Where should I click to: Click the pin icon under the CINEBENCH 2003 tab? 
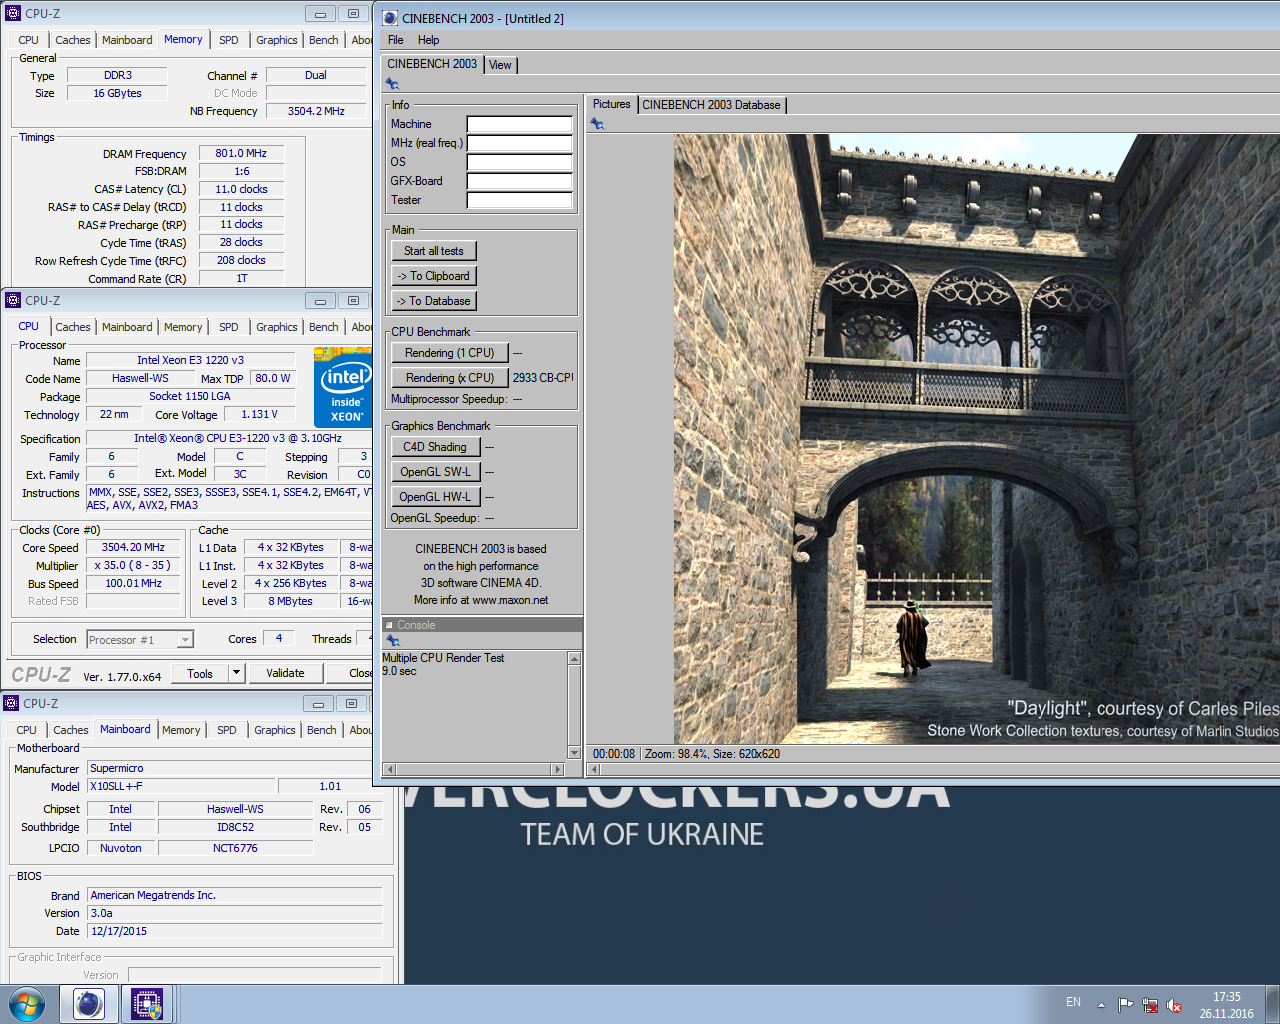[x=392, y=84]
